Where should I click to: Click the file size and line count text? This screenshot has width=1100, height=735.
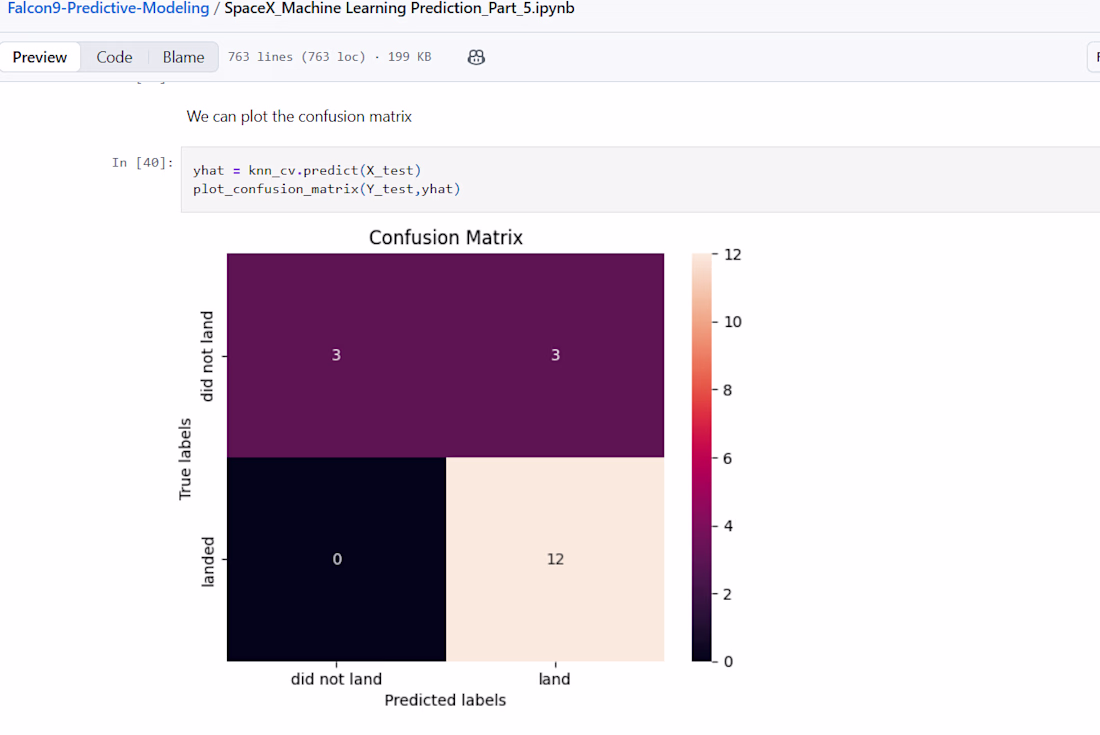pos(329,57)
